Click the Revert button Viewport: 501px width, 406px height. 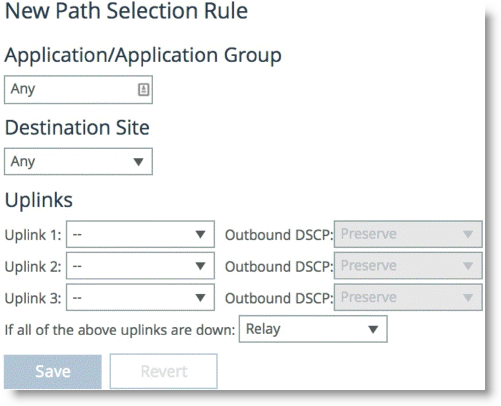click(164, 372)
